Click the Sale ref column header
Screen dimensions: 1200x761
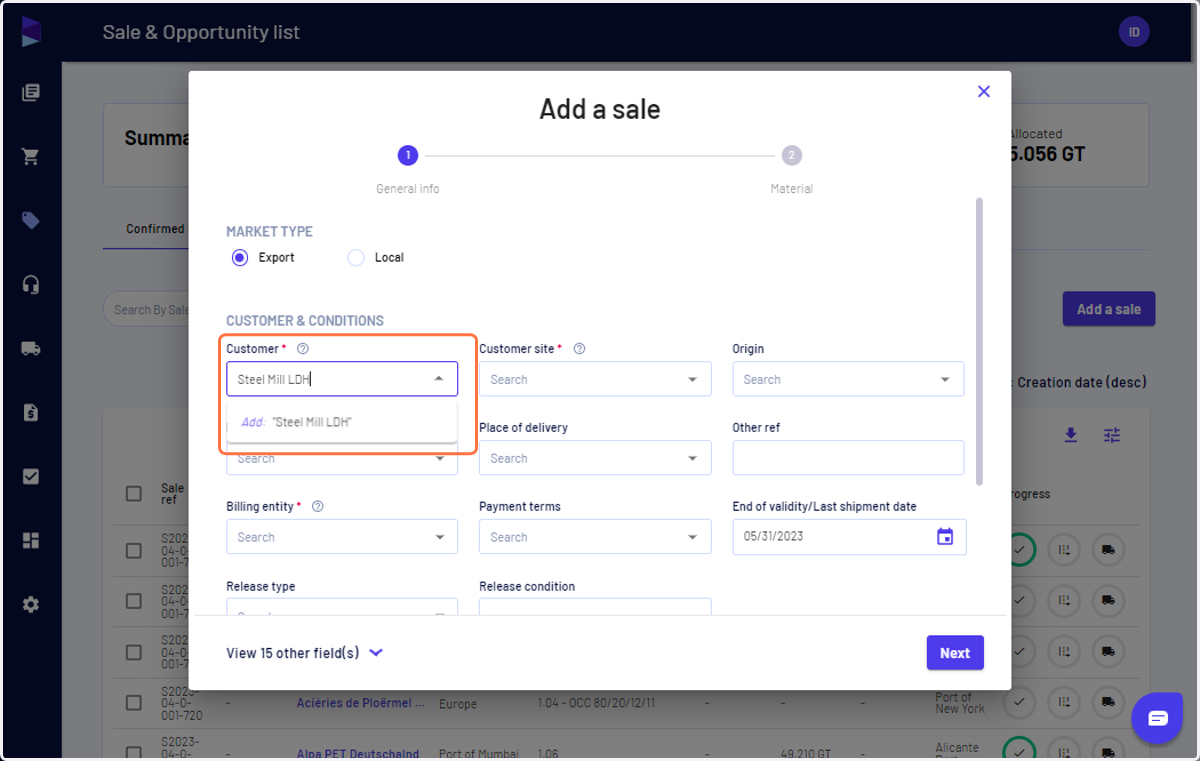click(172, 494)
